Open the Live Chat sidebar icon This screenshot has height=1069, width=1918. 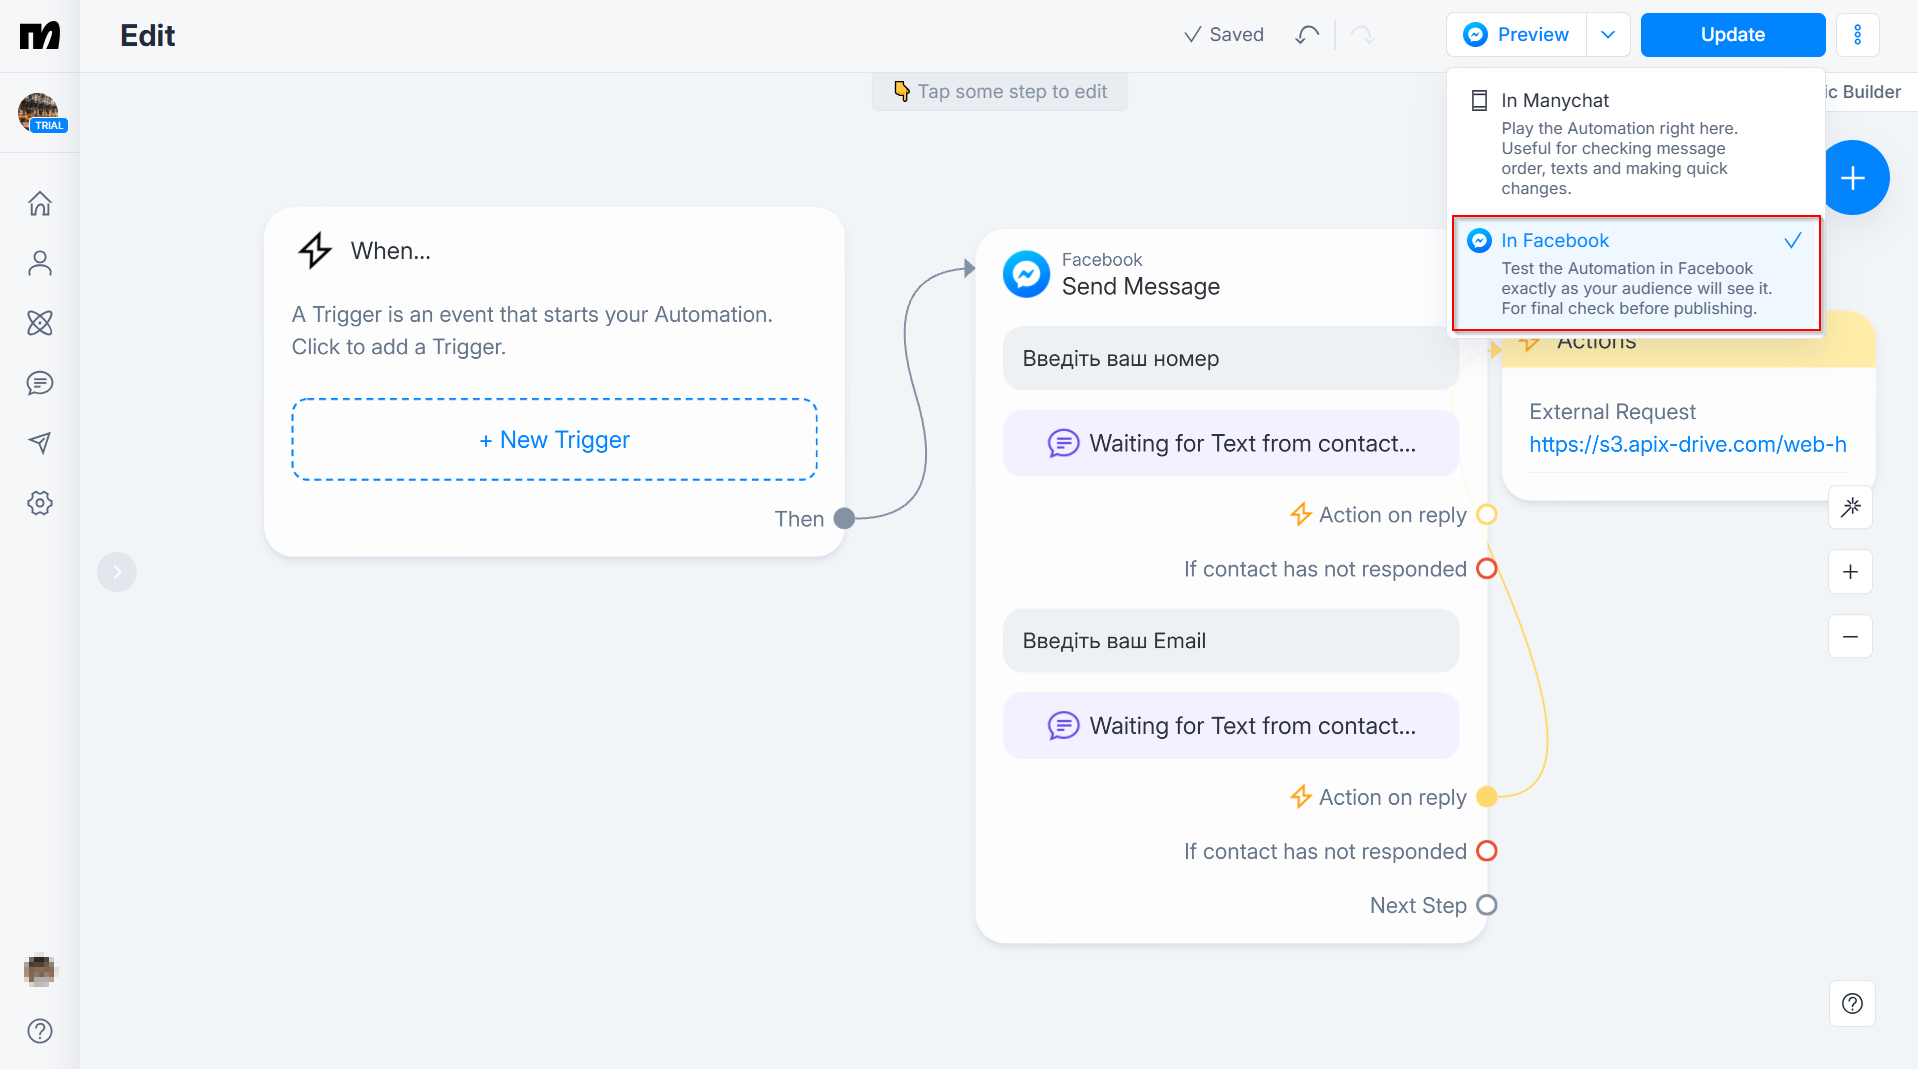pos(40,383)
